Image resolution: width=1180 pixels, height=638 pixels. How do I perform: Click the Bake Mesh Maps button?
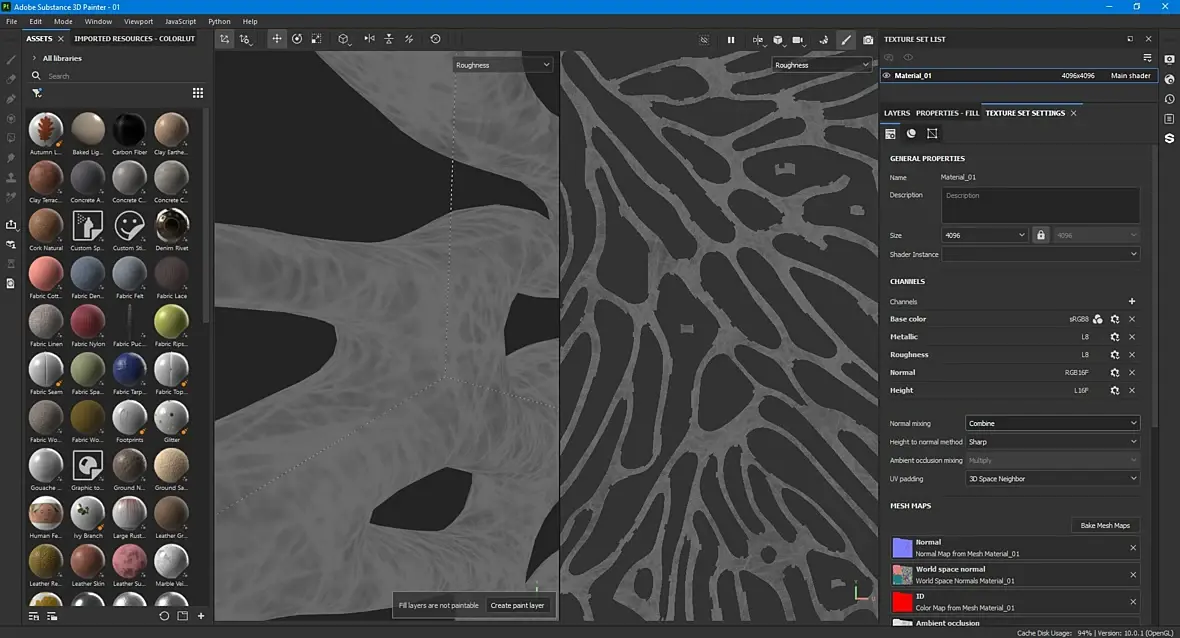[1105, 525]
